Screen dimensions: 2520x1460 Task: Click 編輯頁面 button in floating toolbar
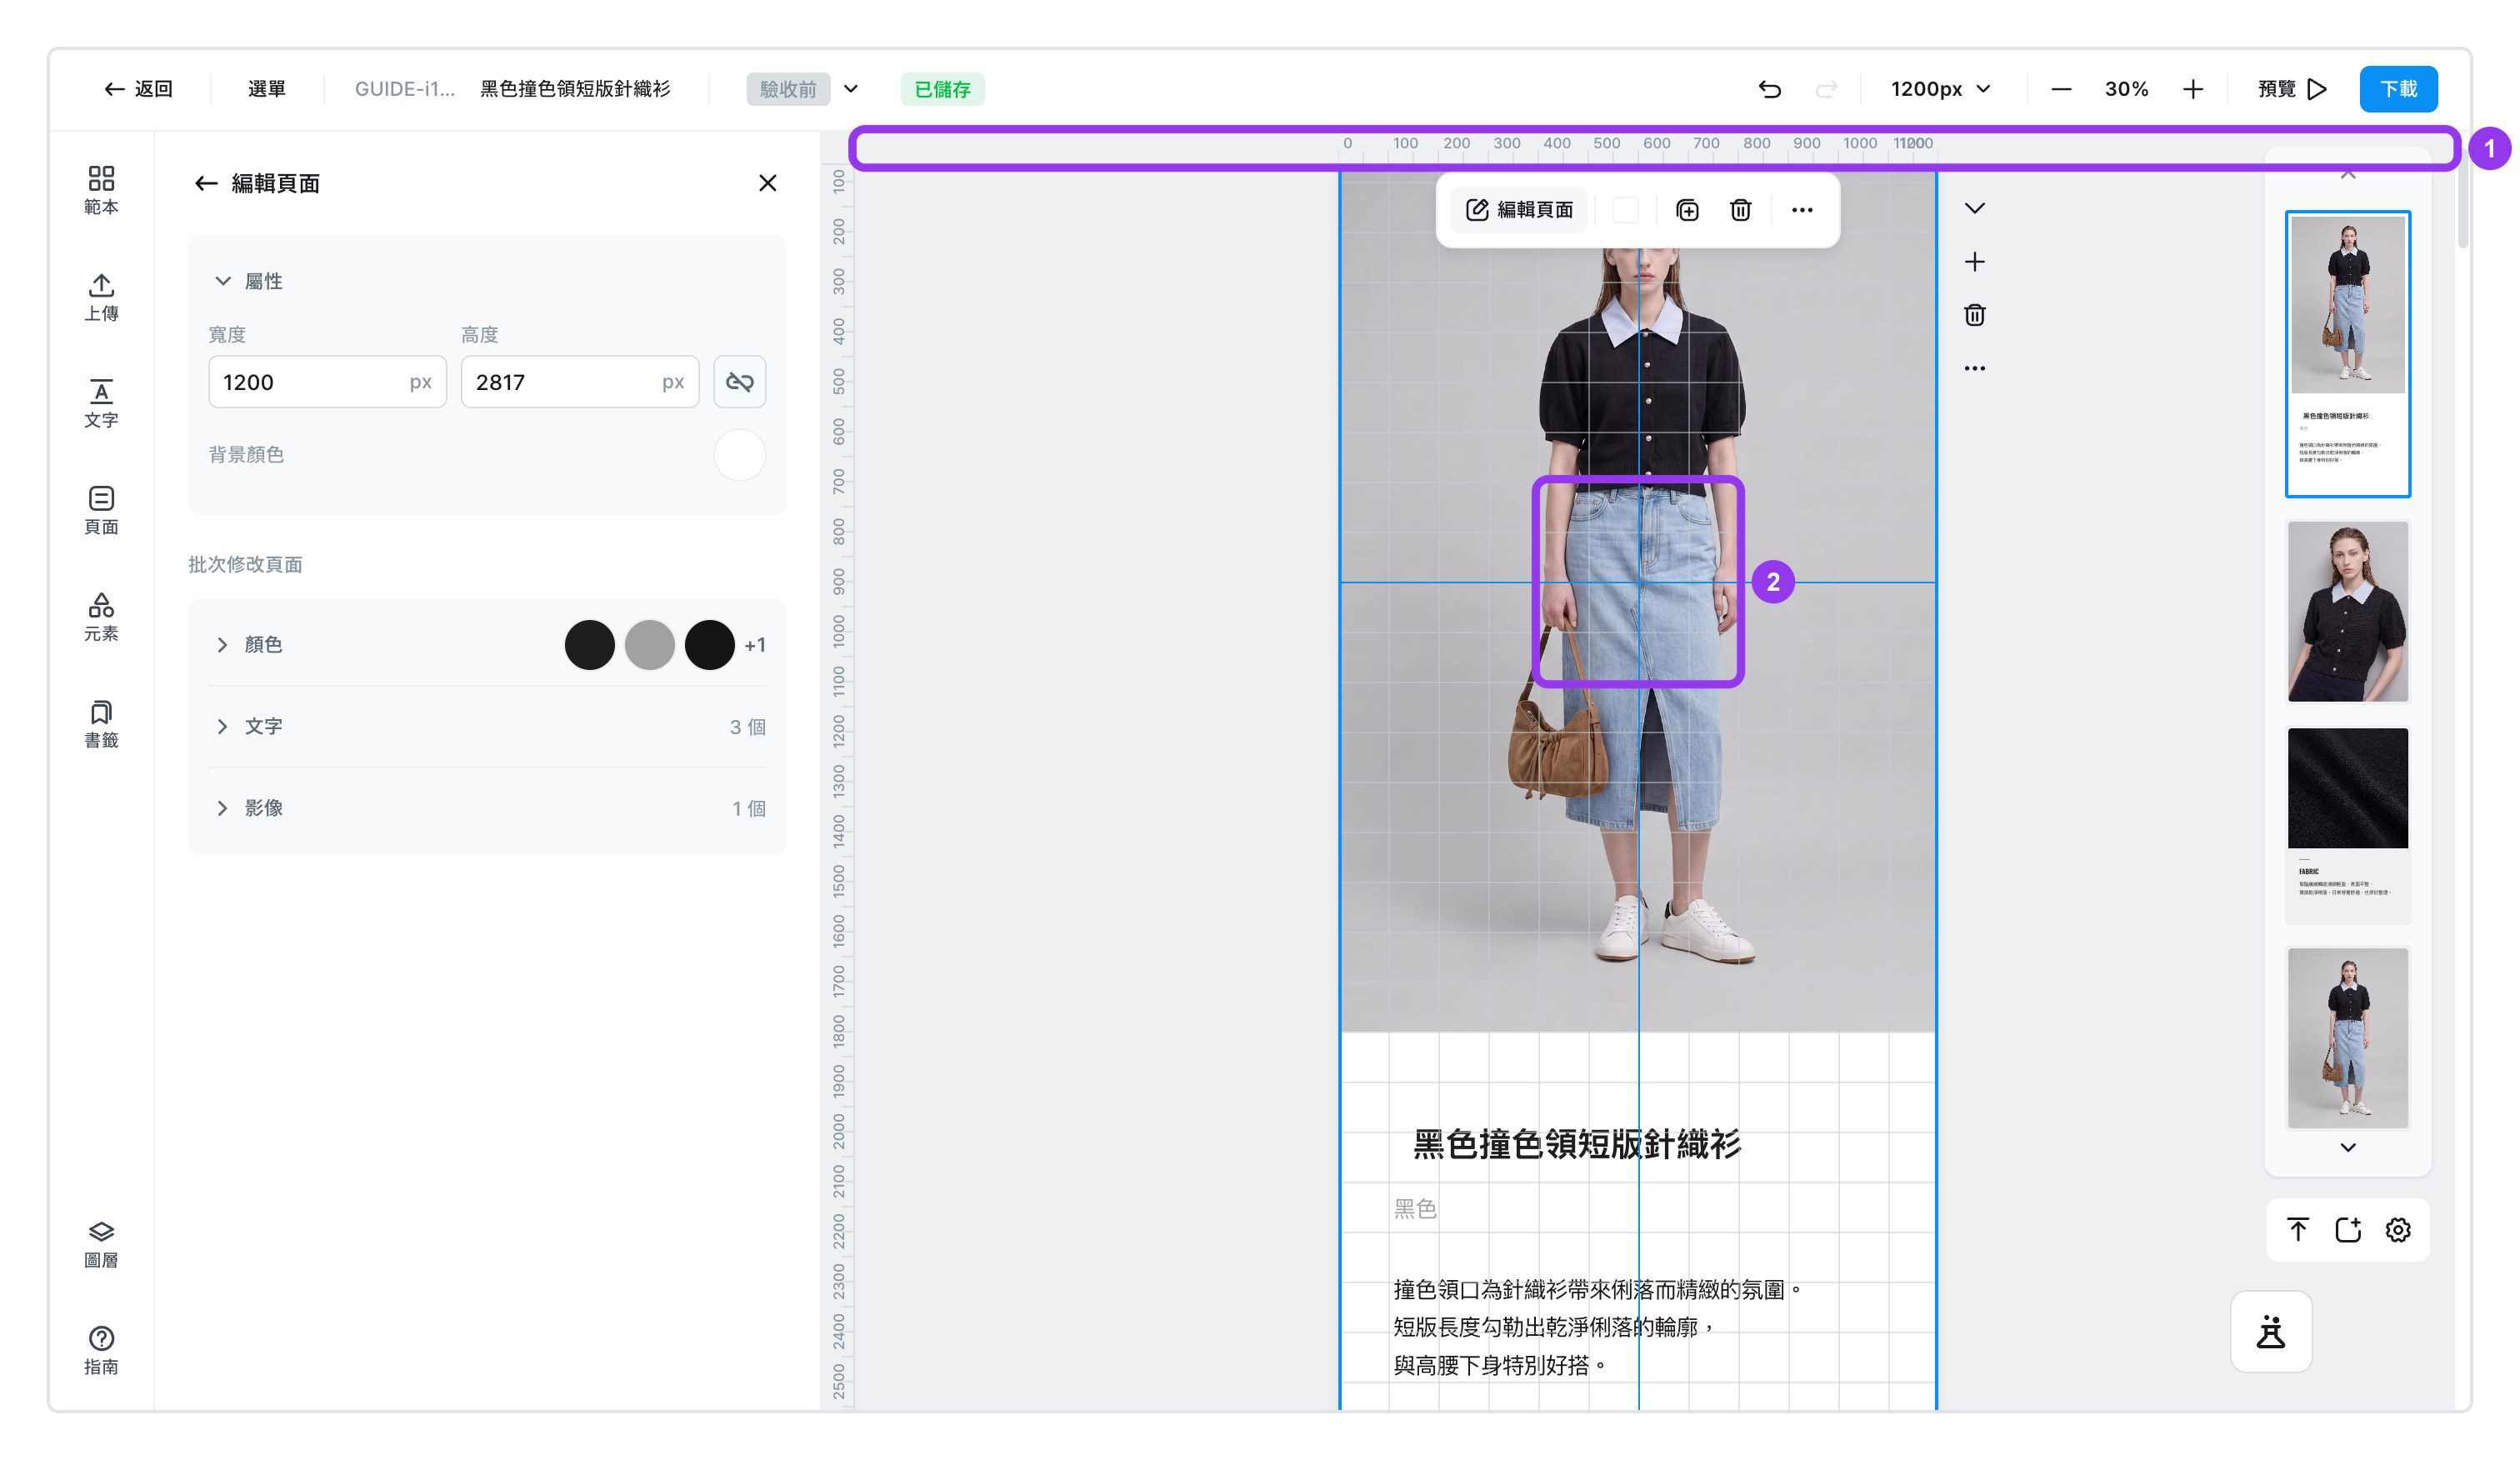click(1519, 210)
